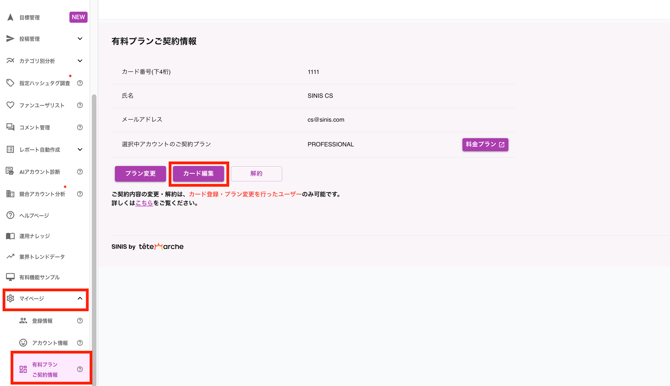Expand the カテゴリ別分析 submenu chevron
The width and height of the screenshot is (670, 386).
click(x=80, y=61)
